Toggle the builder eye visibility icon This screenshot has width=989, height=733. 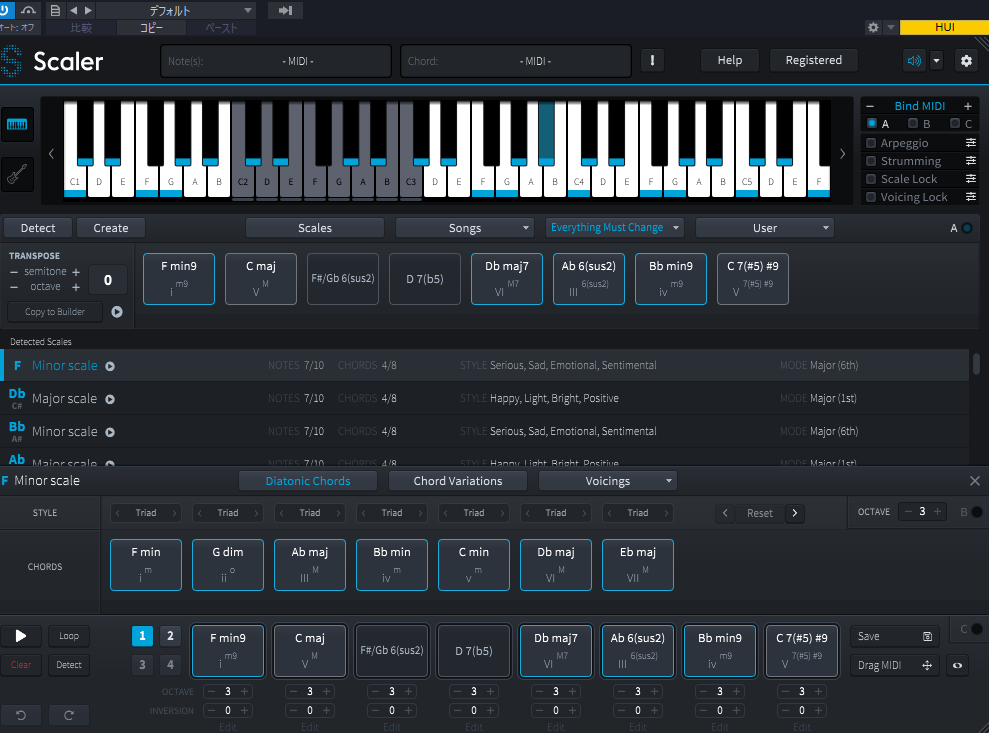click(957, 666)
